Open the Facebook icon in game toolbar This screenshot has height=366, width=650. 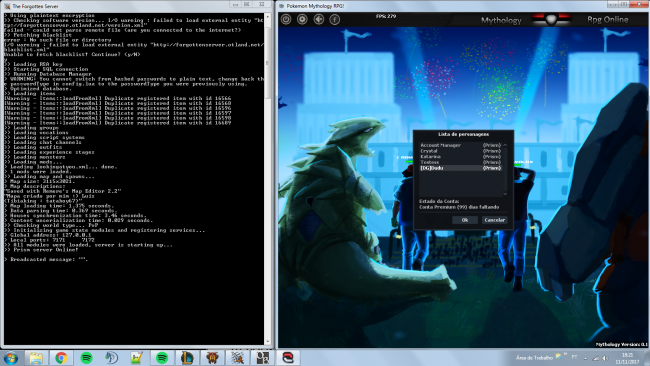tap(335, 19)
